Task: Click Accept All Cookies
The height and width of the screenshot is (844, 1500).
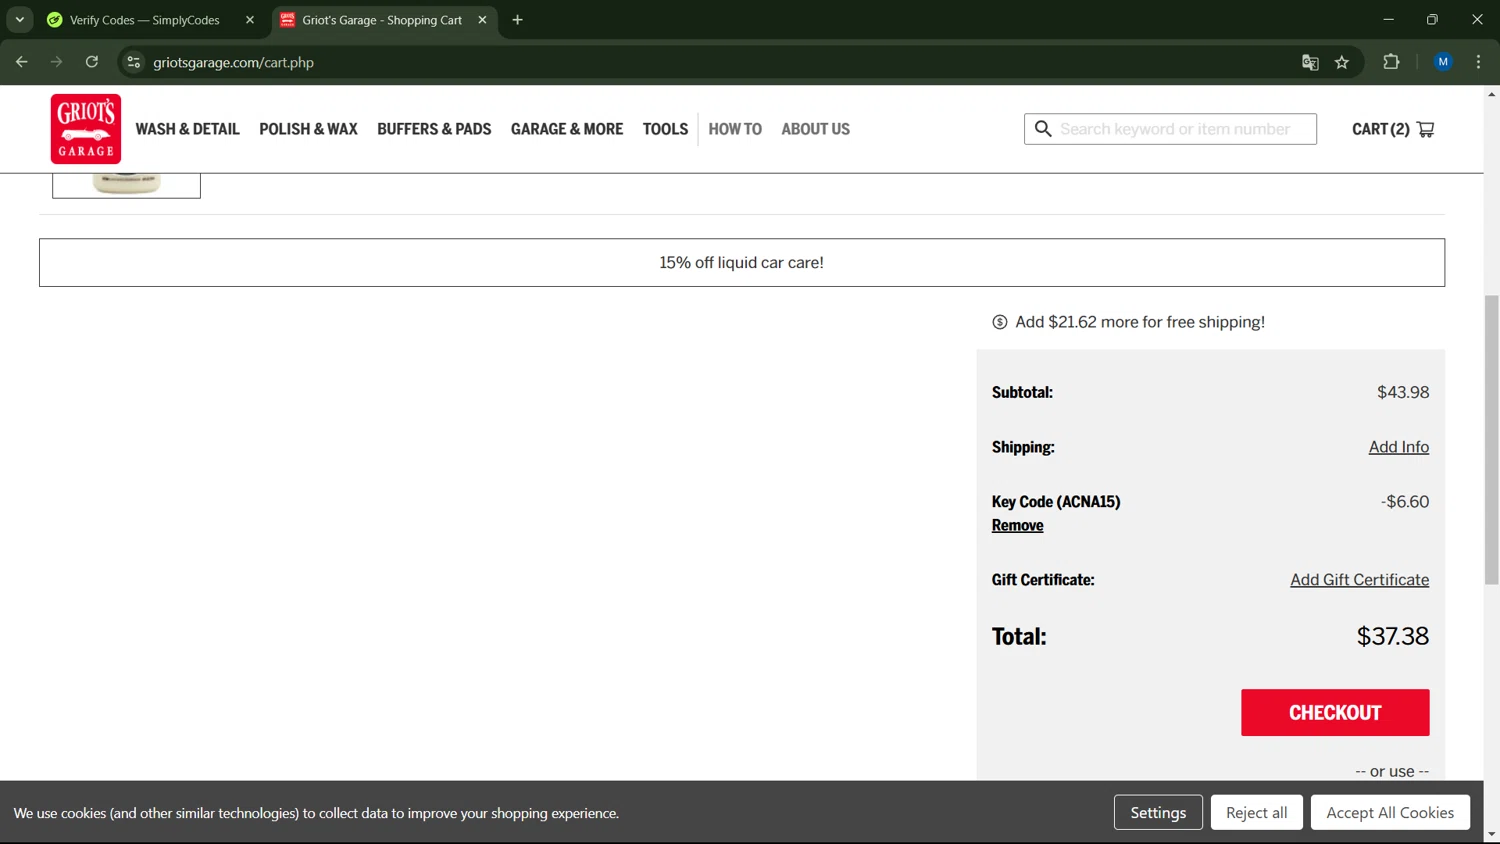Action: pos(1390,813)
